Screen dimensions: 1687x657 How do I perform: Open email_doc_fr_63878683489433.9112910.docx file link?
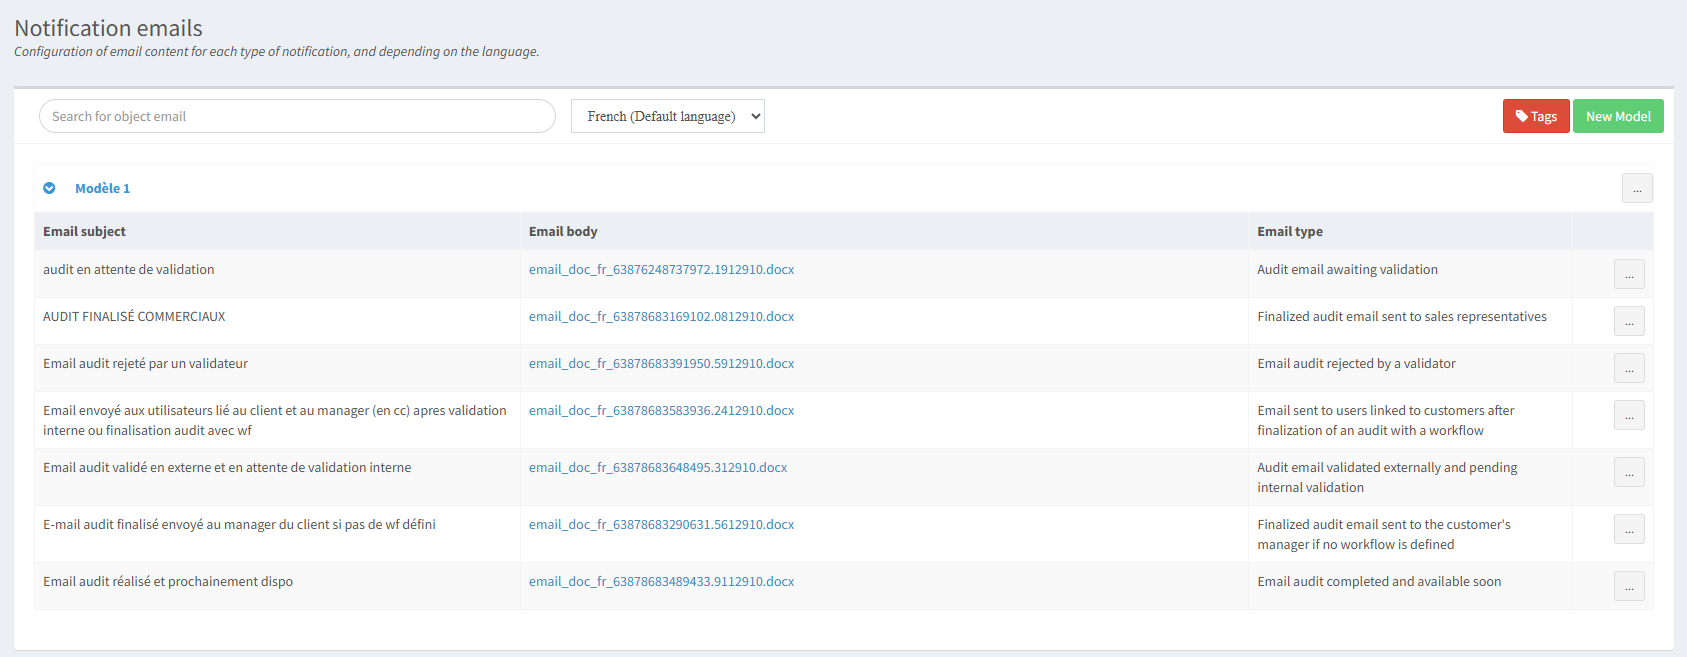(x=661, y=581)
